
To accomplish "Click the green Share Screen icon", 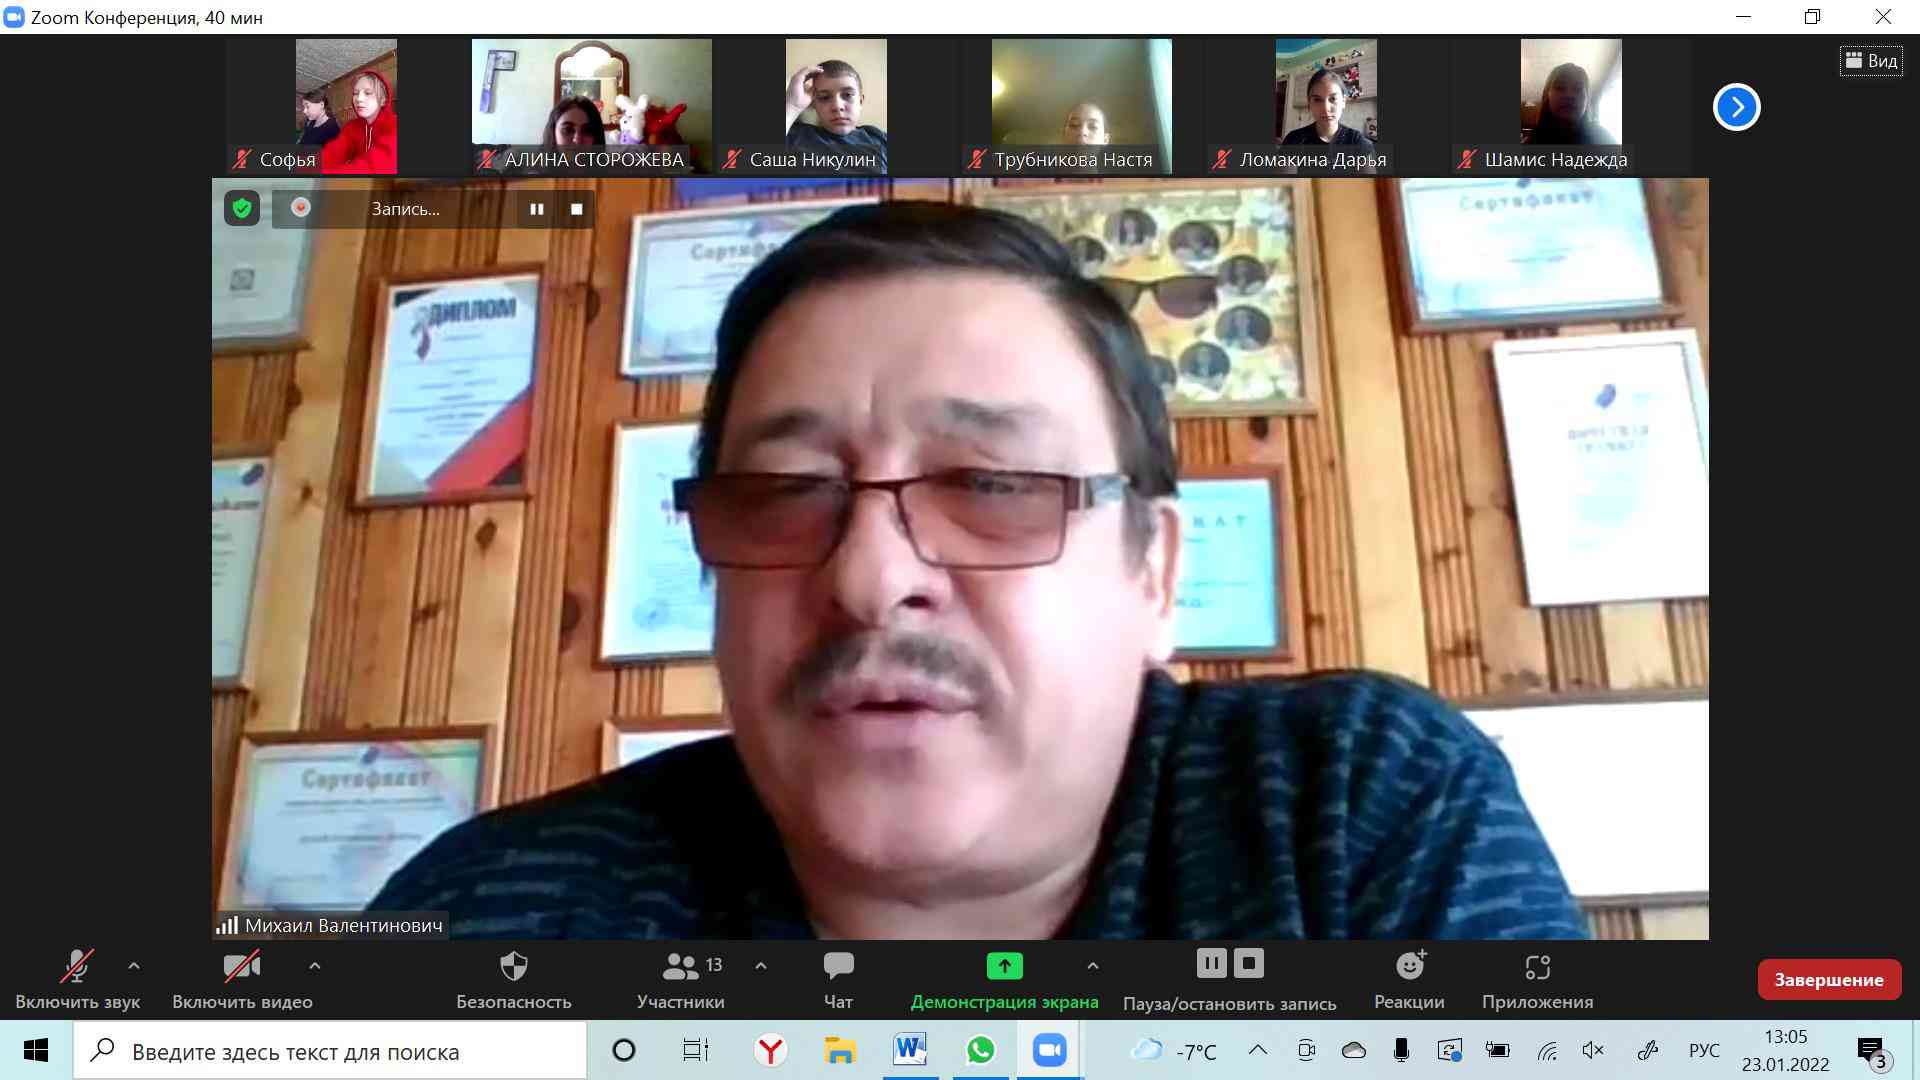I will 1004,967.
